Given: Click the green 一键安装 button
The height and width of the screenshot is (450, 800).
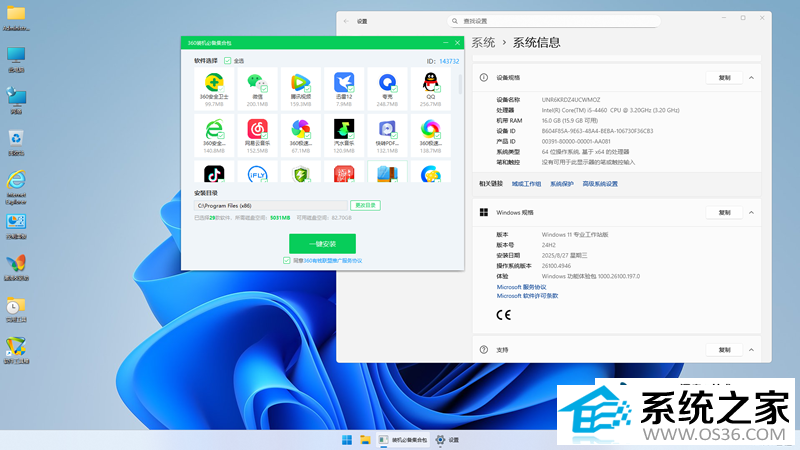Looking at the screenshot, I should [x=322, y=244].
